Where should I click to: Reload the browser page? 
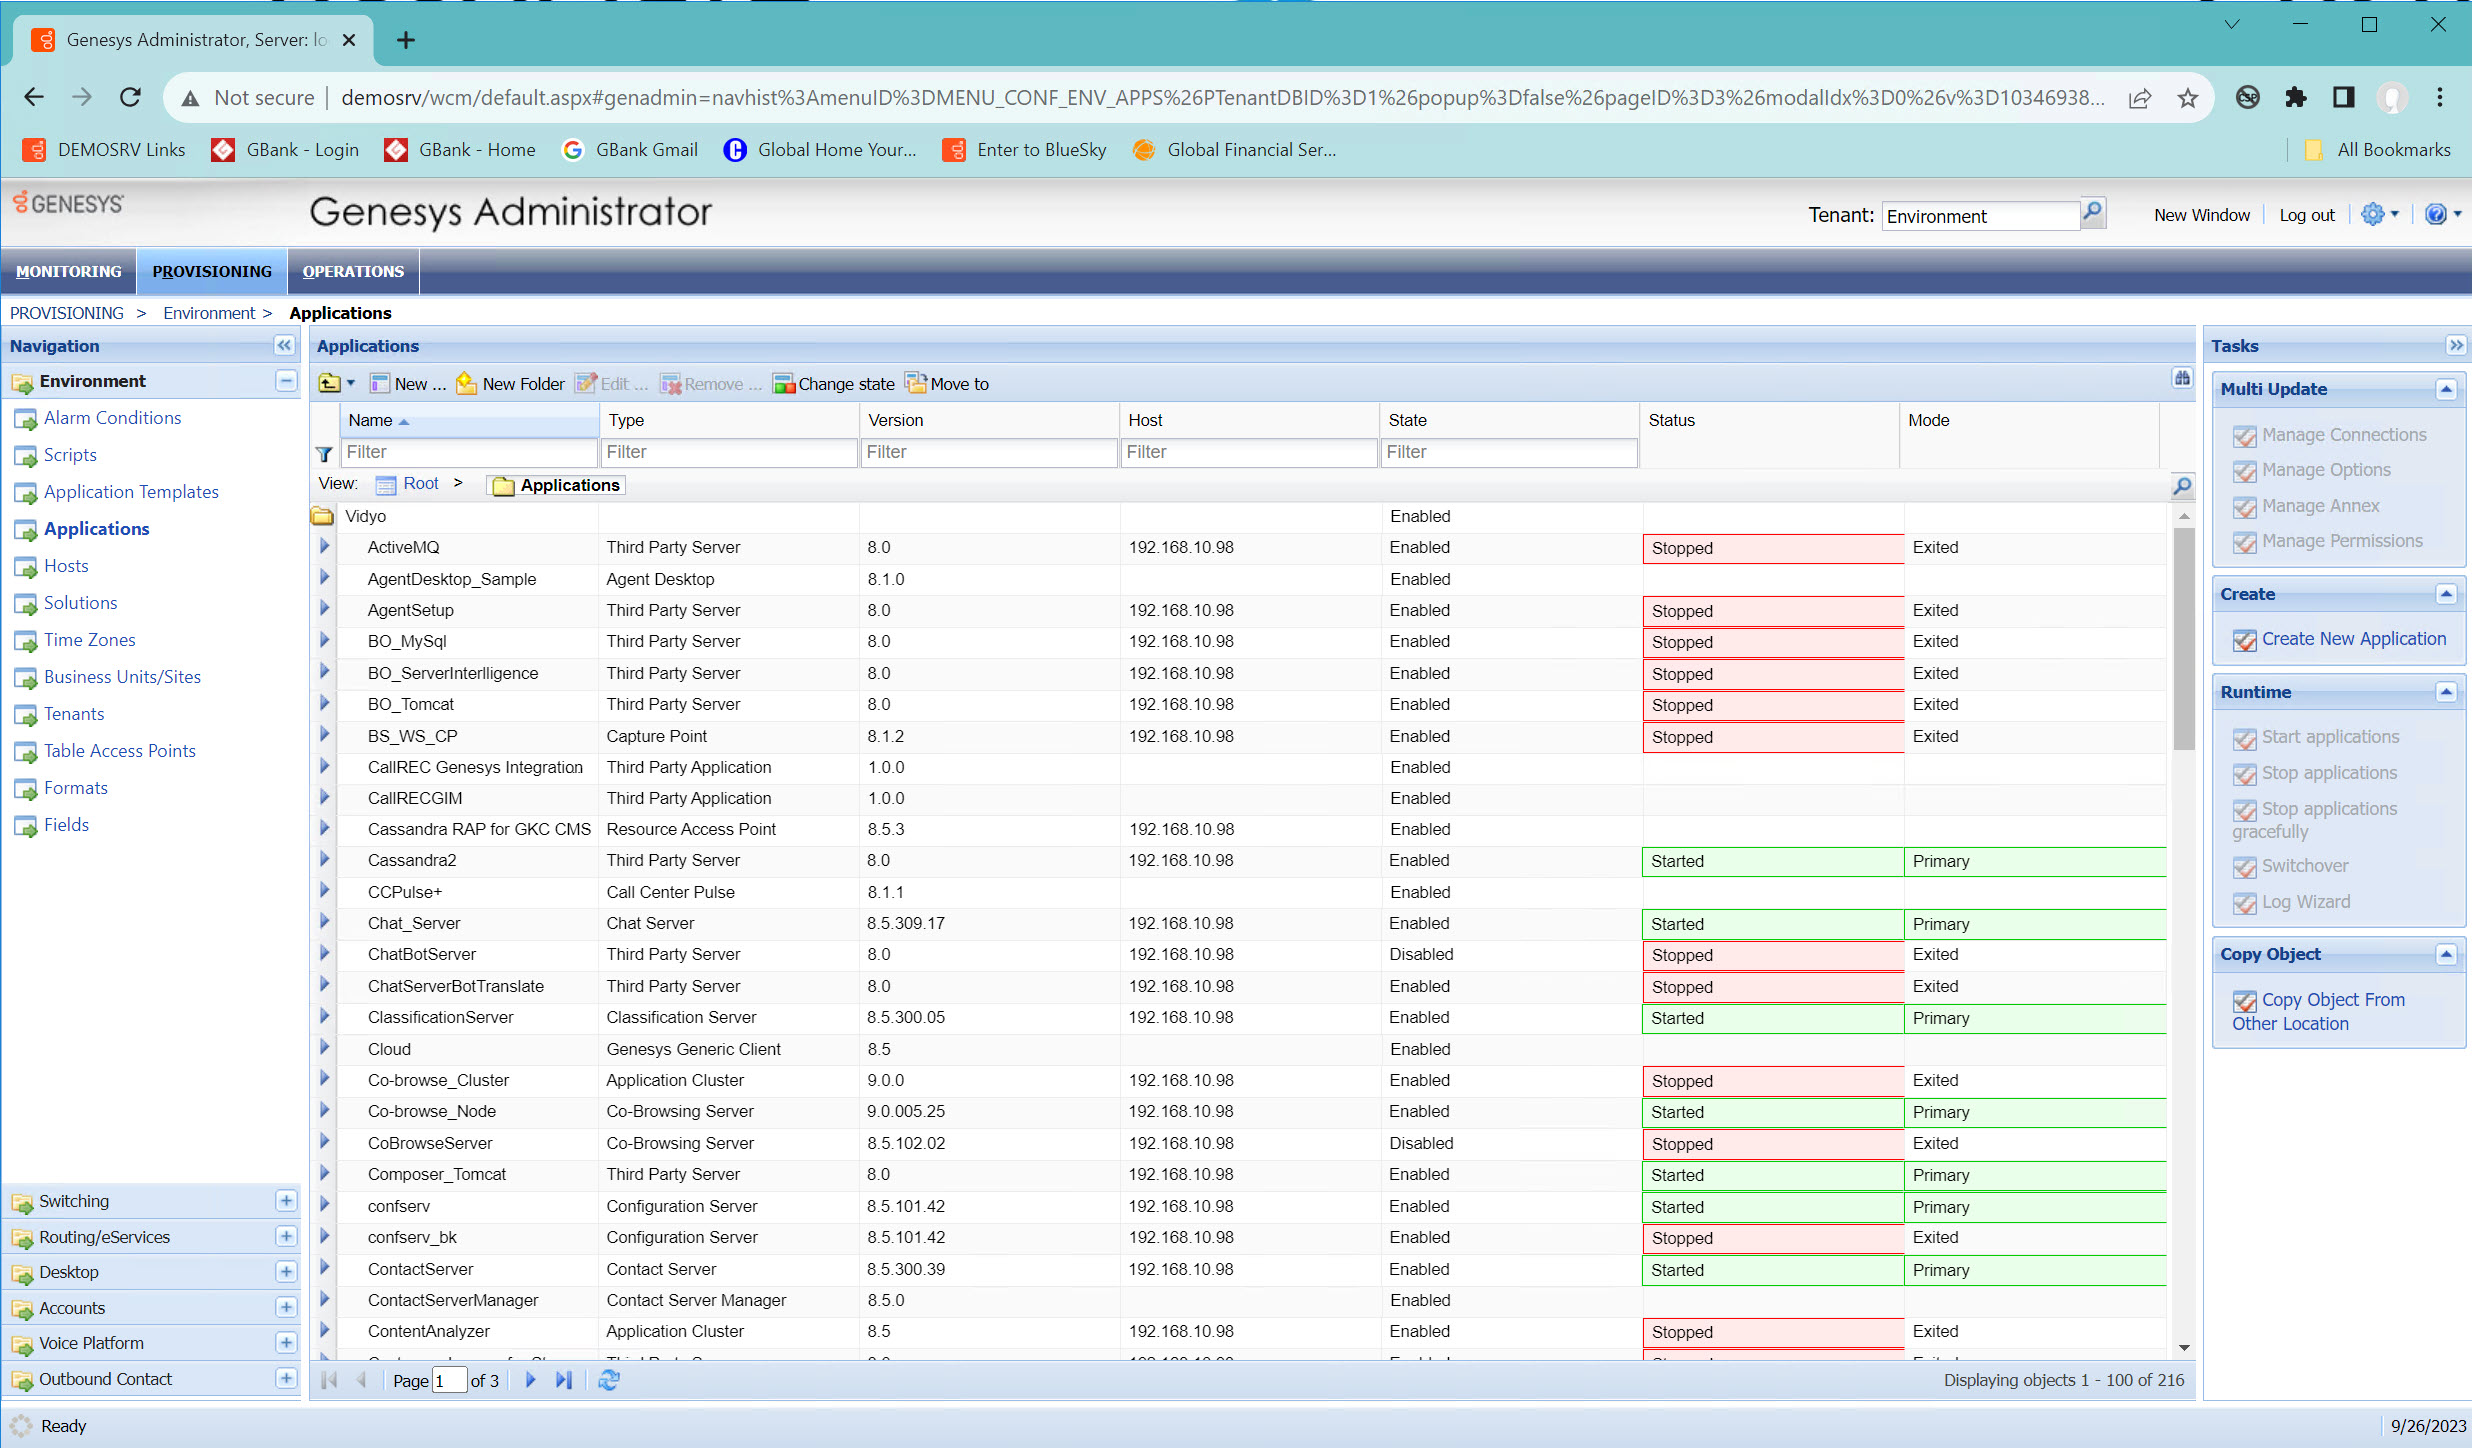click(x=130, y=97)
